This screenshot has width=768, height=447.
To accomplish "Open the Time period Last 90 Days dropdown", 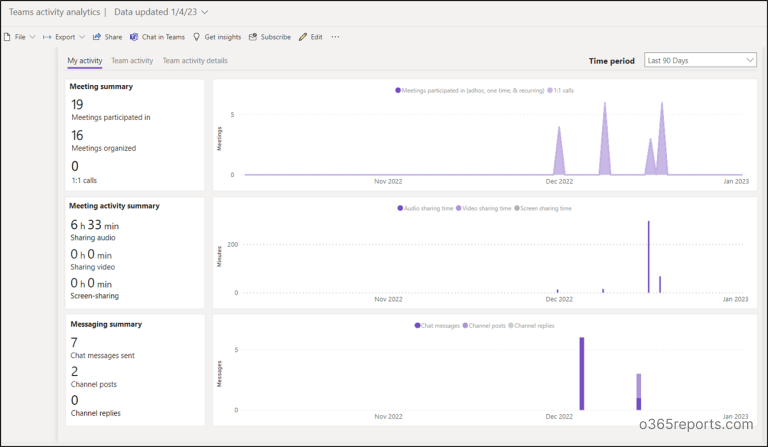I will [x=700, y=60].
